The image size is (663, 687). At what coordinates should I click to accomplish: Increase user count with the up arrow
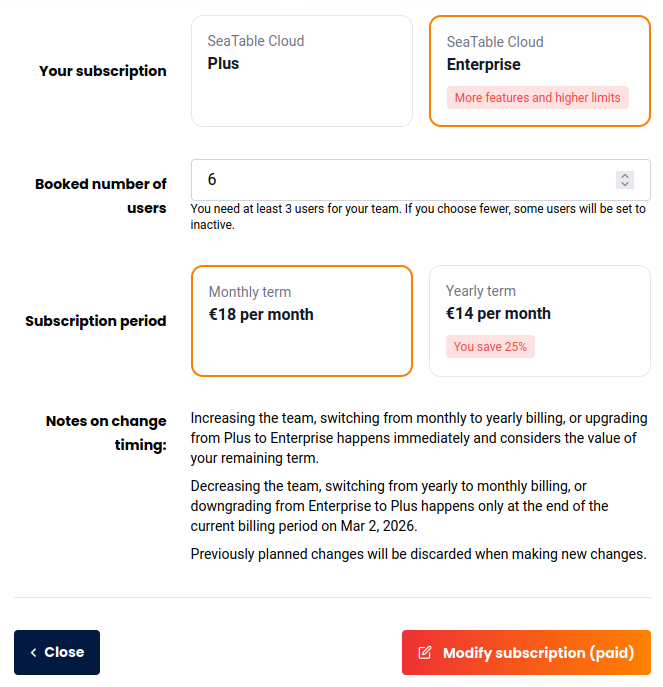tap(625, 175)
